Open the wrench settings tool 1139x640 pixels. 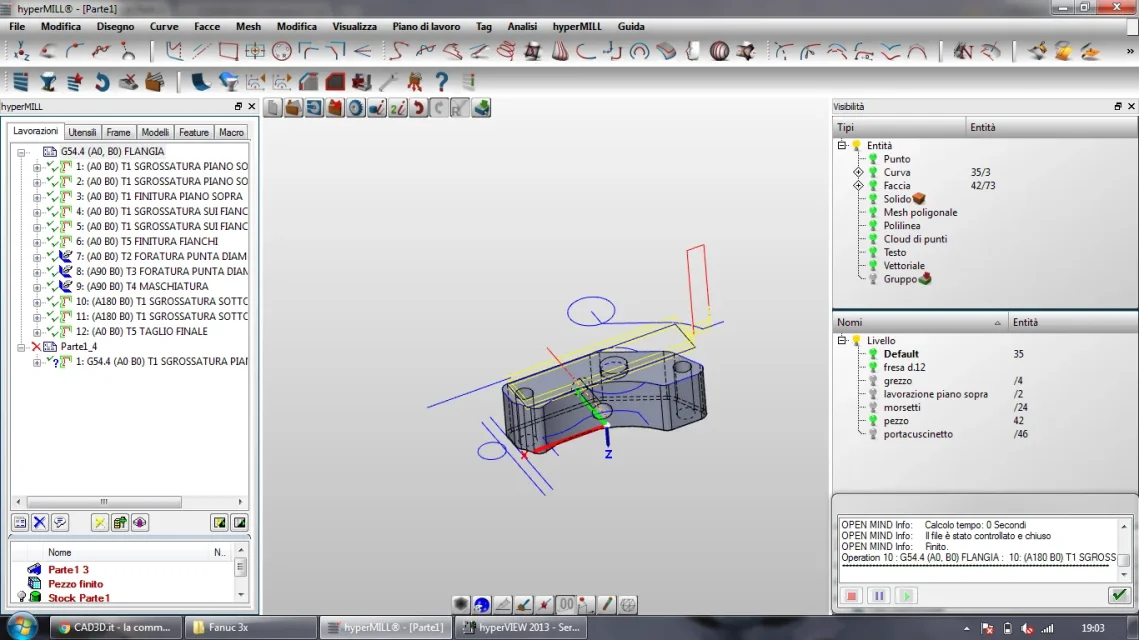[x=388, y=81]
